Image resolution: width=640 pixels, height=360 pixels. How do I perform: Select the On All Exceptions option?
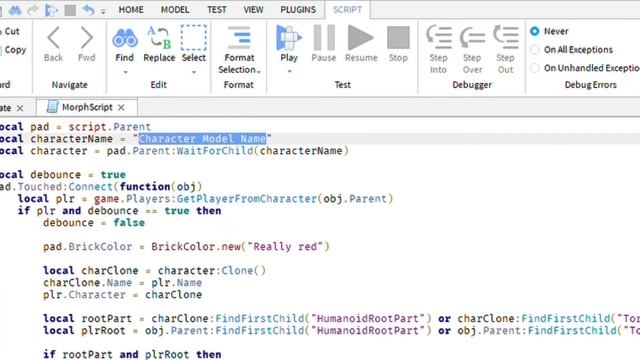point(535,50)
